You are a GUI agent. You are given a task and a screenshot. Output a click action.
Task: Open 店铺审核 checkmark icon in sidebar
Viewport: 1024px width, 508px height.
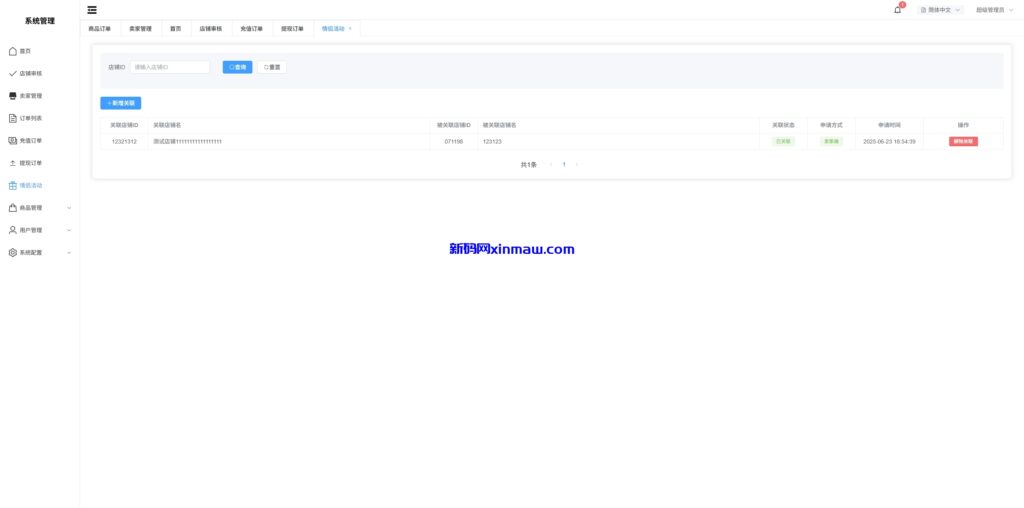click(x=12, y=74)
